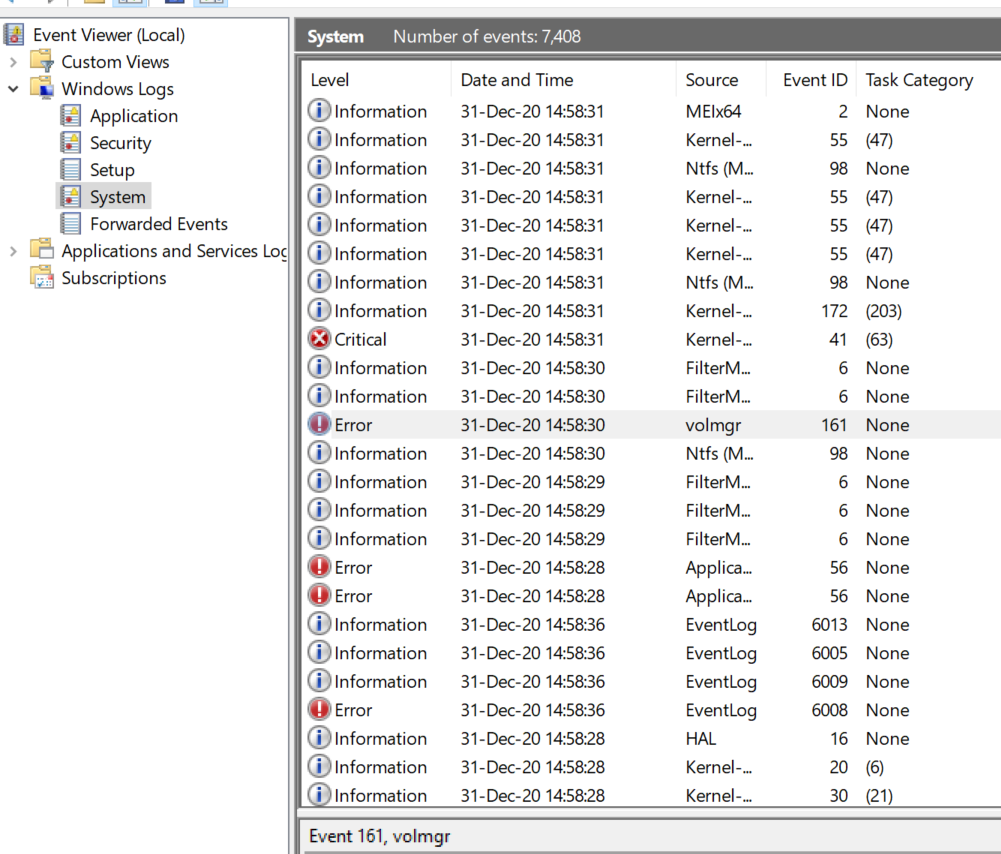
Task: Sort events by the Level column
Action: tap(330, 81)
